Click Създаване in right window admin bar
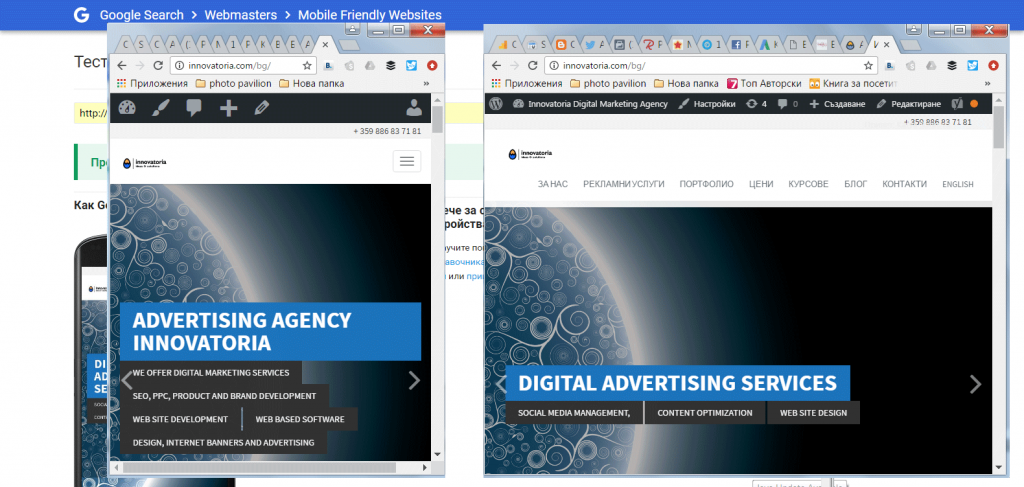 [x=837, y=104]
